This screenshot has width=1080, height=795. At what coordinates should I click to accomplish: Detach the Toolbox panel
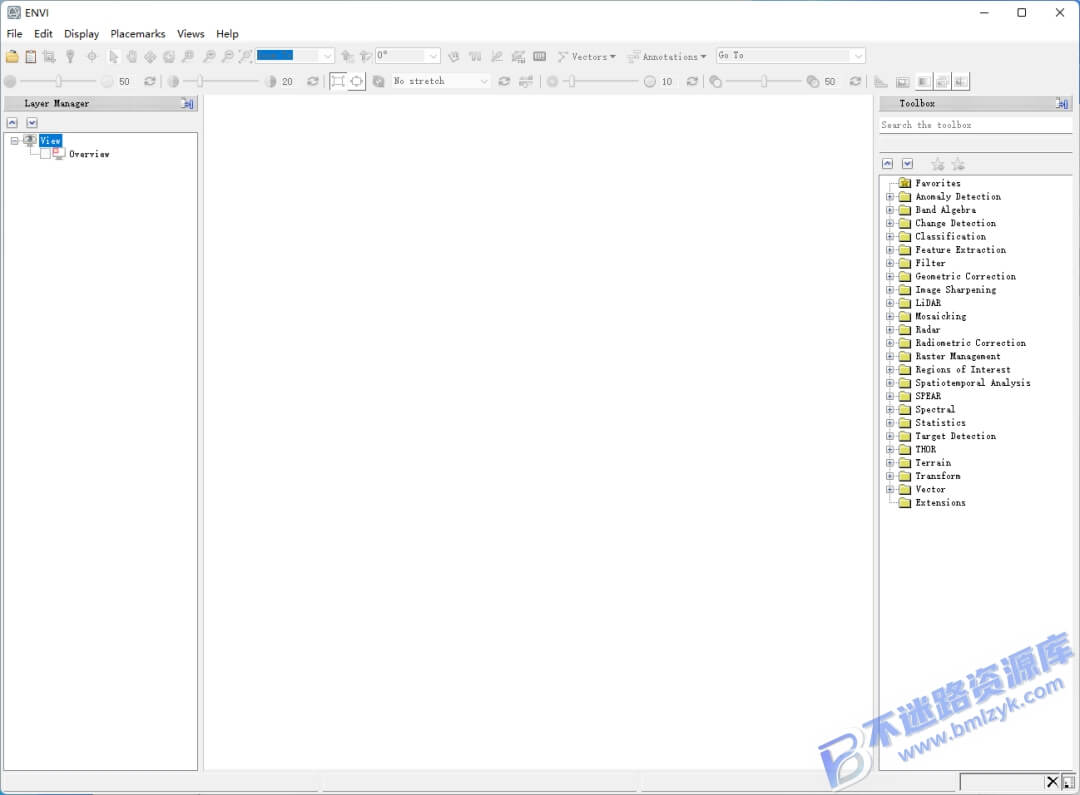point(1062,103)
